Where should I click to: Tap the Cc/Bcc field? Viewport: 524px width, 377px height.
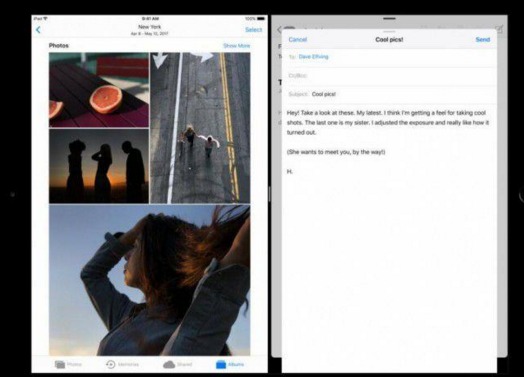pyautogui.click(x=389, y=76)
